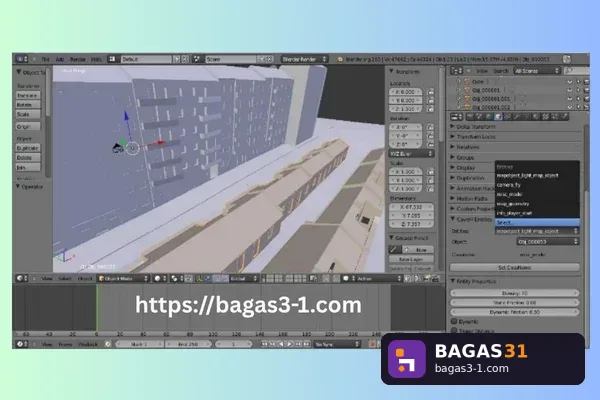The width and height of the screenshot is (600, 400).
Task: Open the outliner editor type icon
Action: [456, 70]
